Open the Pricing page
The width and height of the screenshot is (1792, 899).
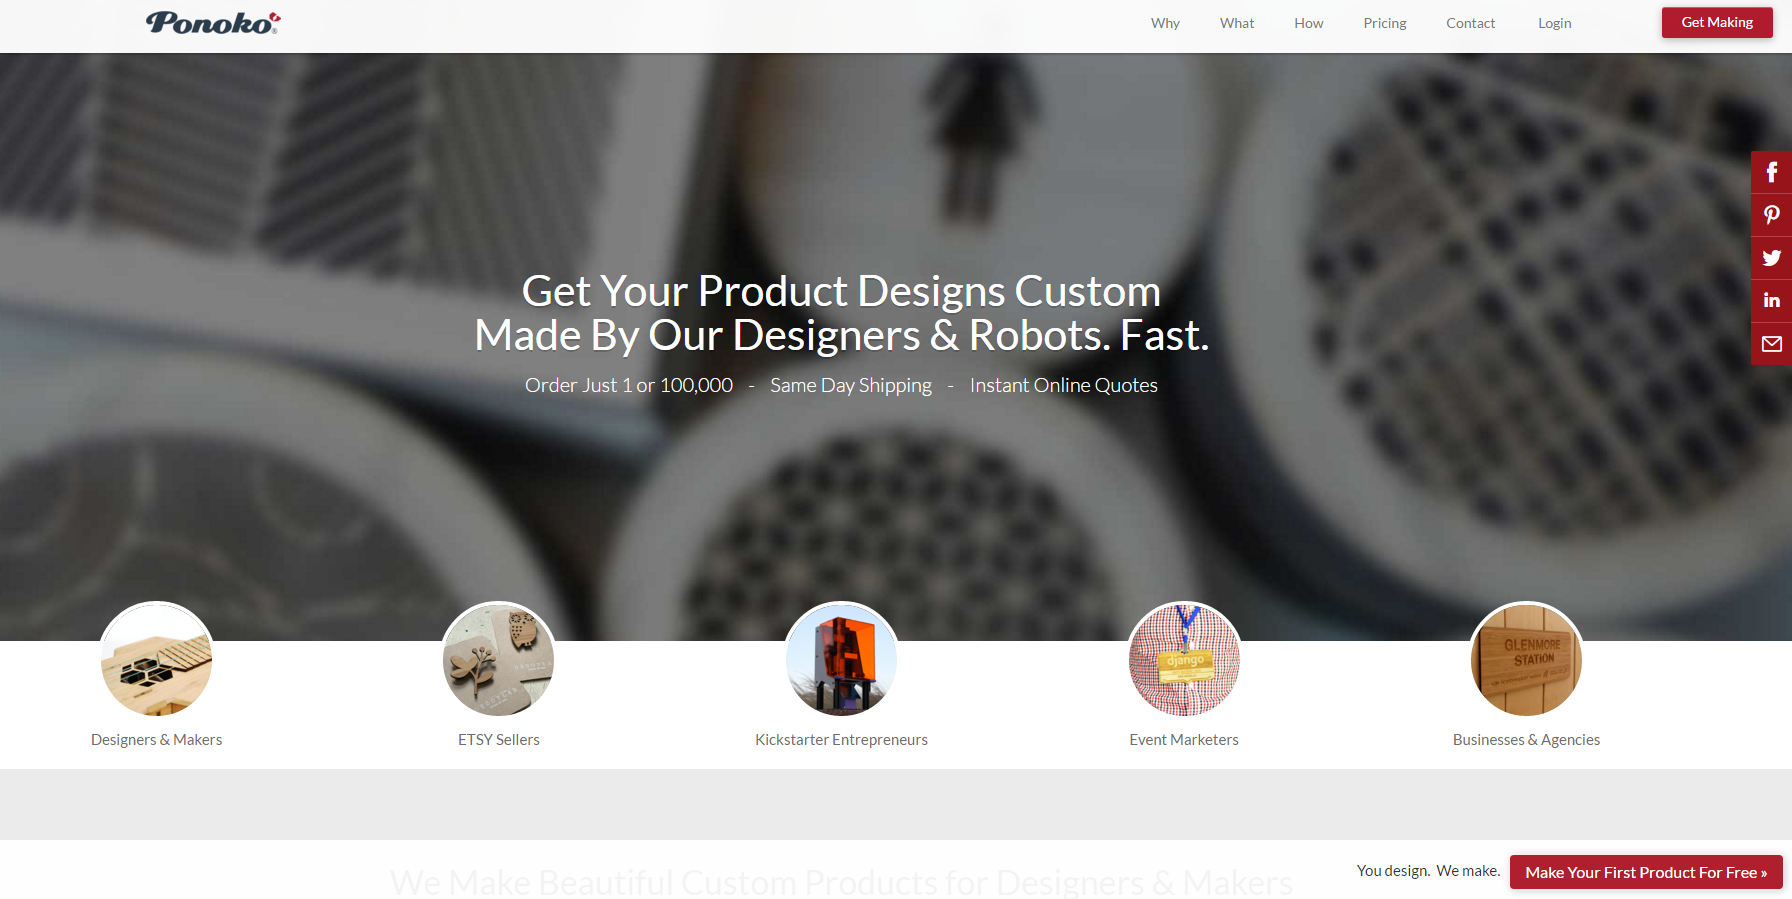(x=1385, y=23)
